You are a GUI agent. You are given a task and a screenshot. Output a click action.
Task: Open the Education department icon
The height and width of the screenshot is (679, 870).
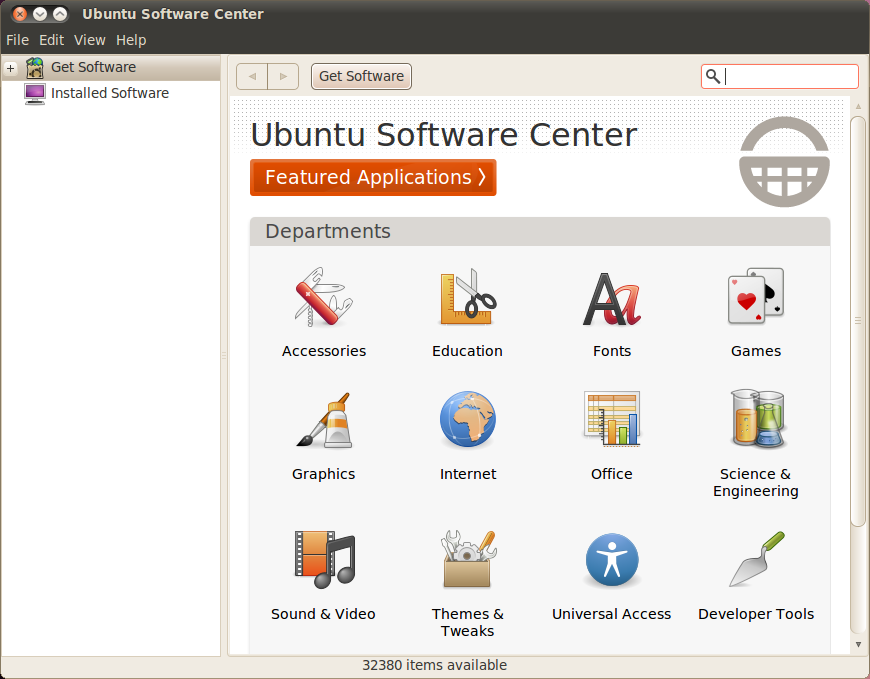coord(468,297)
